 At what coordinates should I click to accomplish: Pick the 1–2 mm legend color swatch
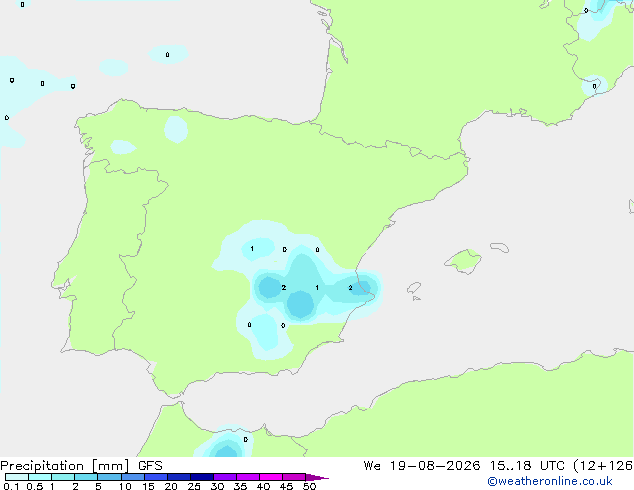(63, 477)
